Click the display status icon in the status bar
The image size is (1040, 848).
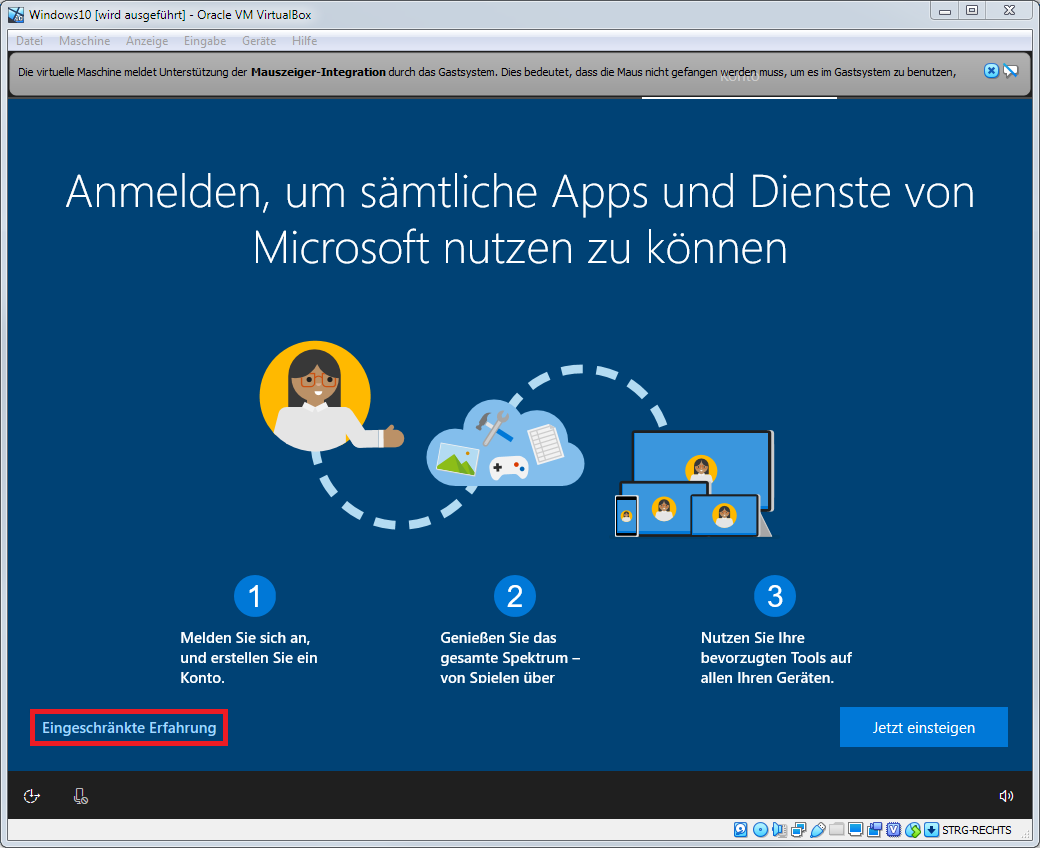(x=856, y=829)
